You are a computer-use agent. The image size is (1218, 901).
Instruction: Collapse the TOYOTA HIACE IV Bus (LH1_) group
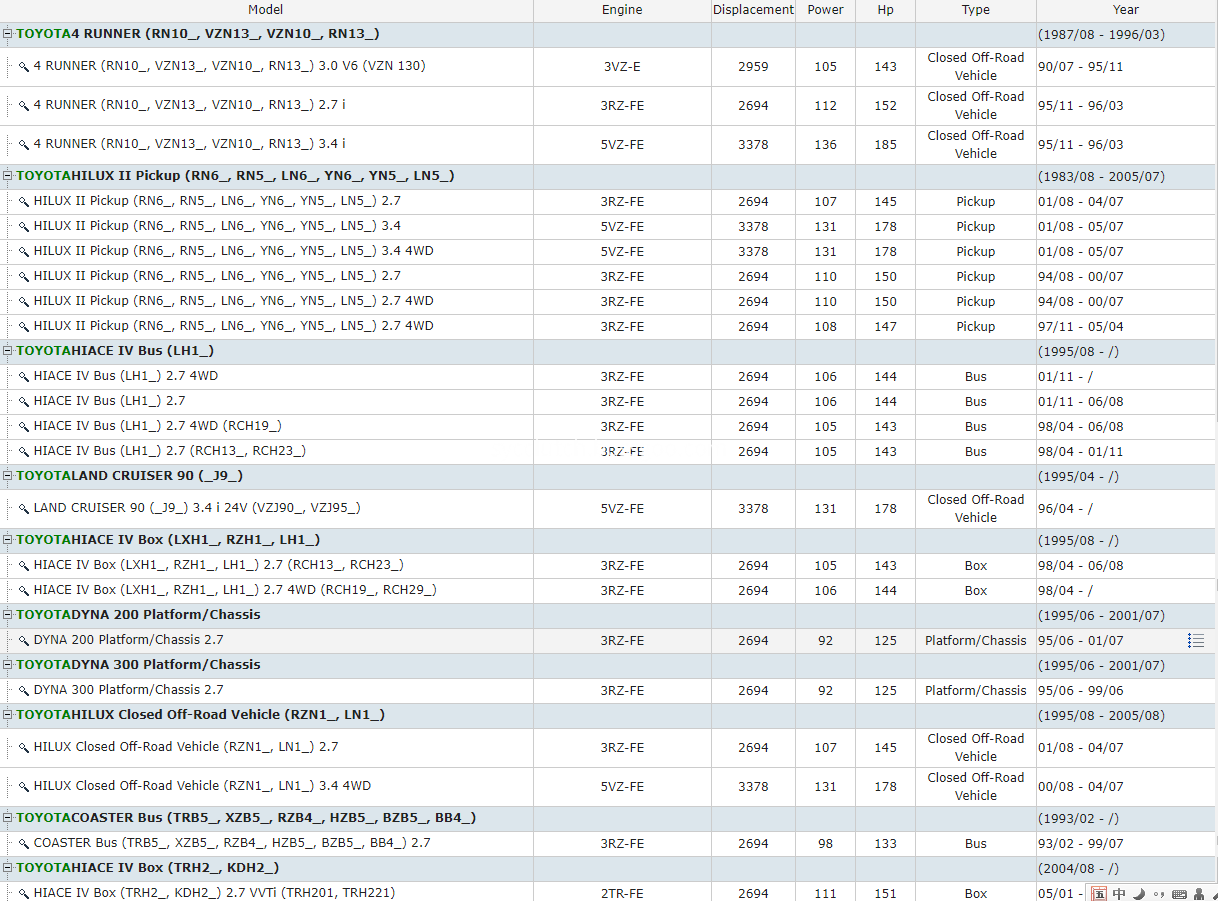[8, 351]
